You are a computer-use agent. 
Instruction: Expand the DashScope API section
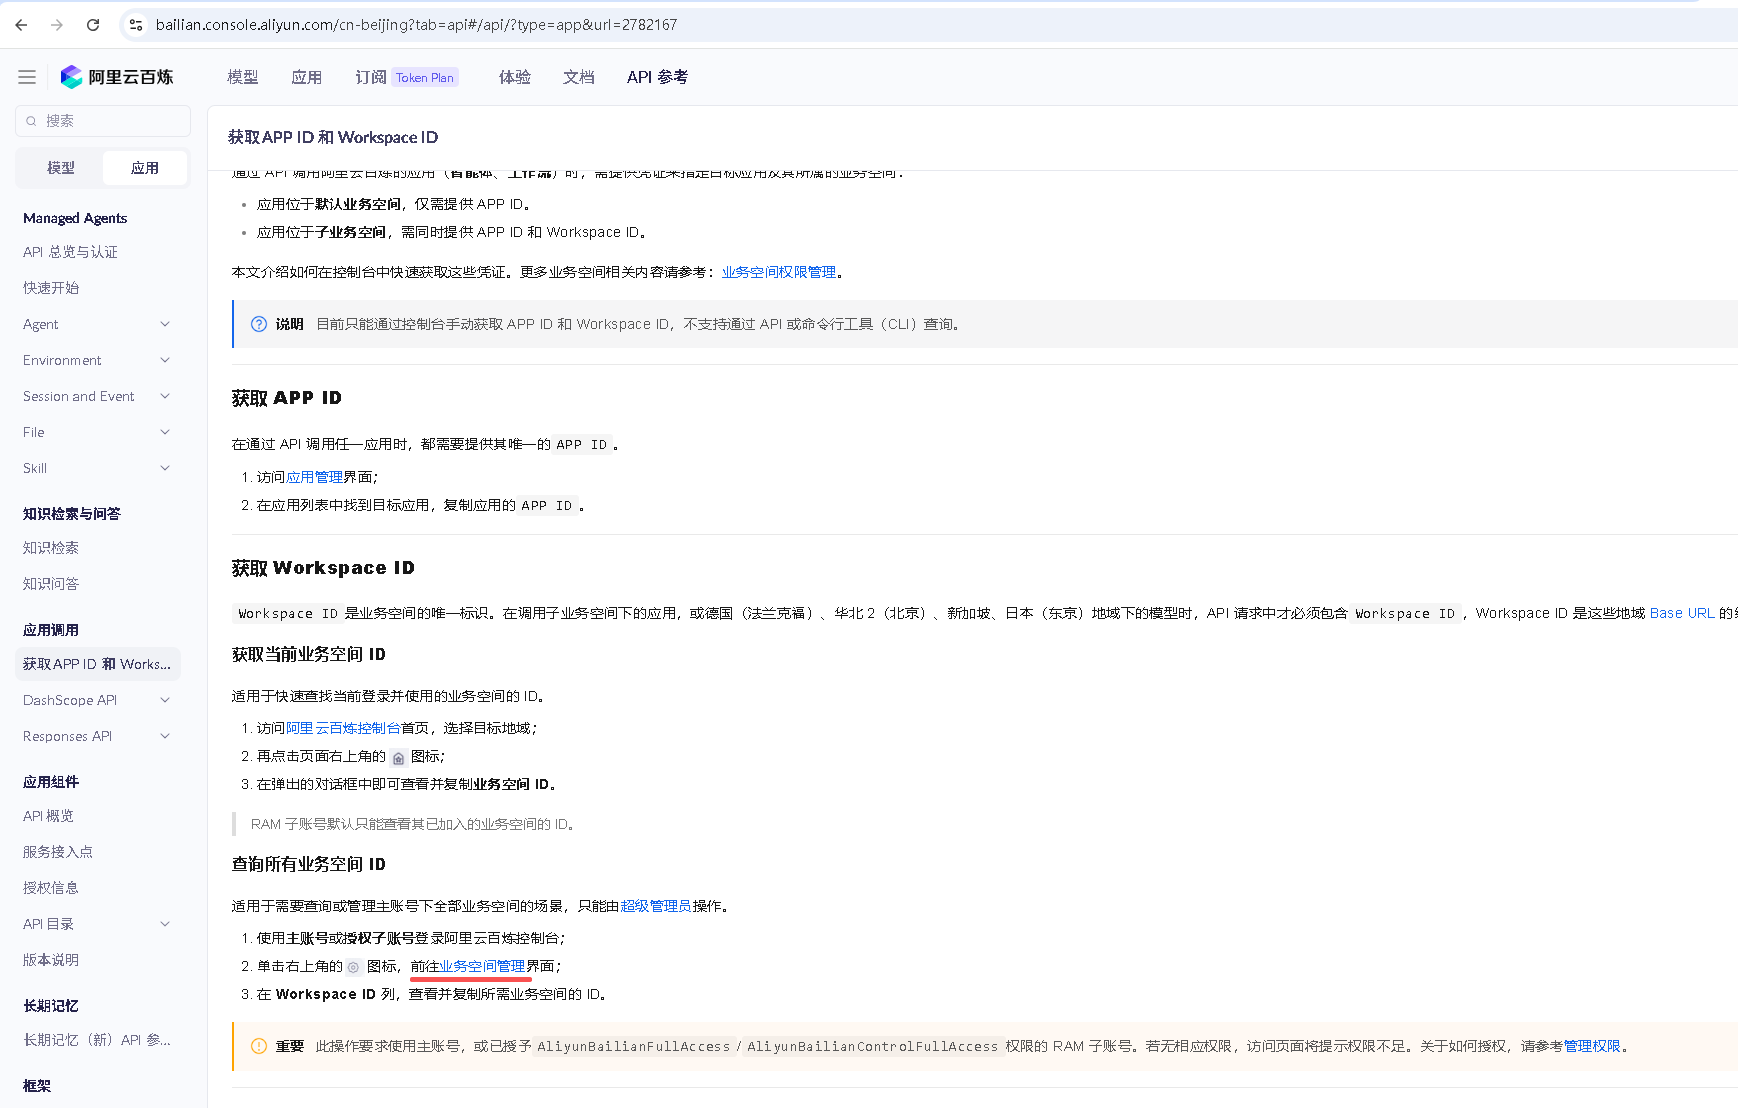click(x=165, y=700)
